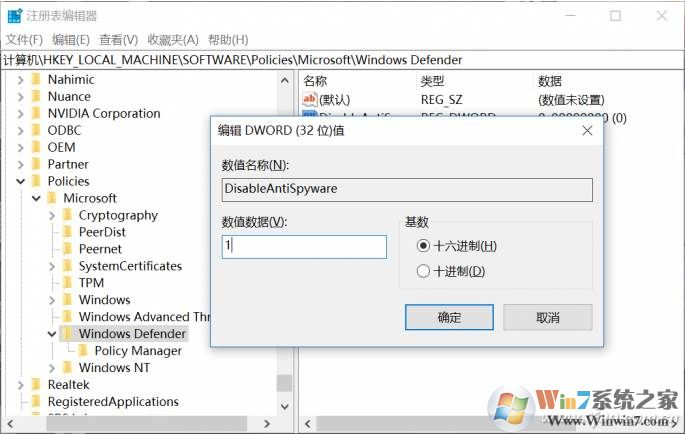685x435 pixels.
Task: Expand the Windows NT key
Action: [52, 368]
